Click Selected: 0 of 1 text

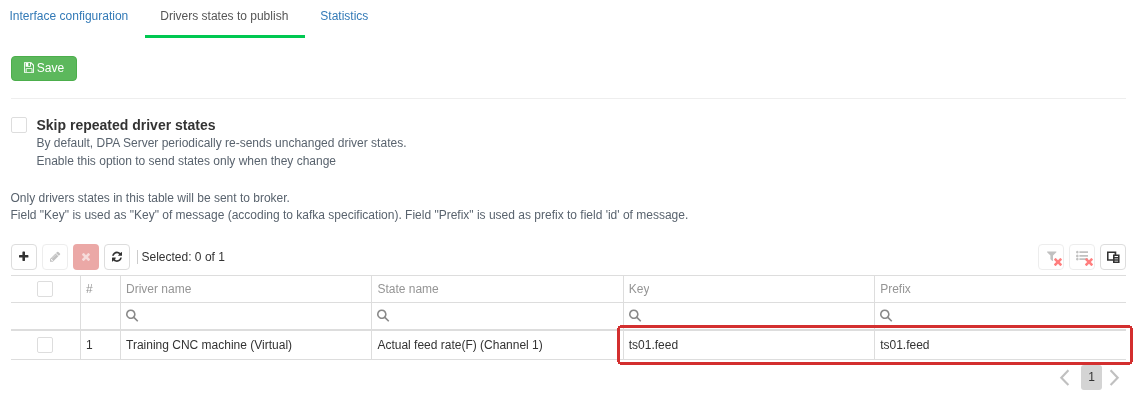tap(183, 257)
